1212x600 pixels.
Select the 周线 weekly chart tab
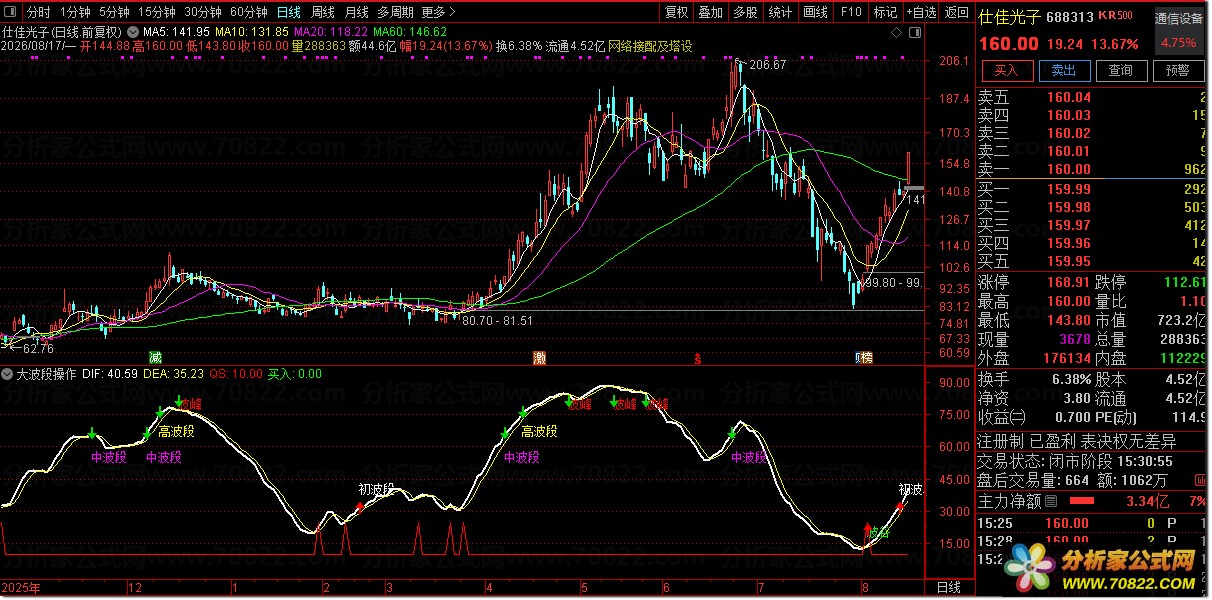[x=322, y=13]
